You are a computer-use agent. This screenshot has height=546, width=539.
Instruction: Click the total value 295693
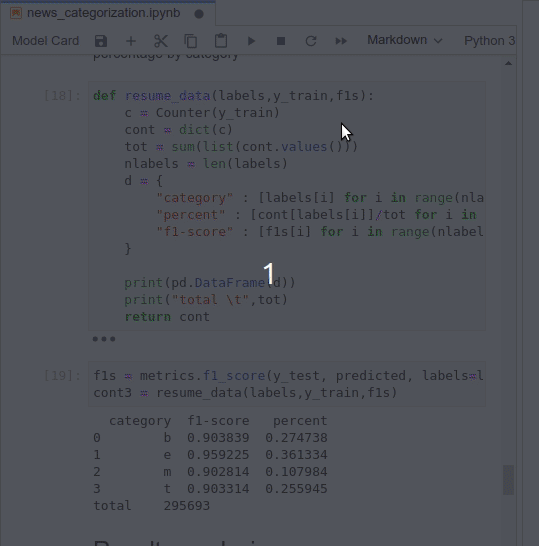187,506
